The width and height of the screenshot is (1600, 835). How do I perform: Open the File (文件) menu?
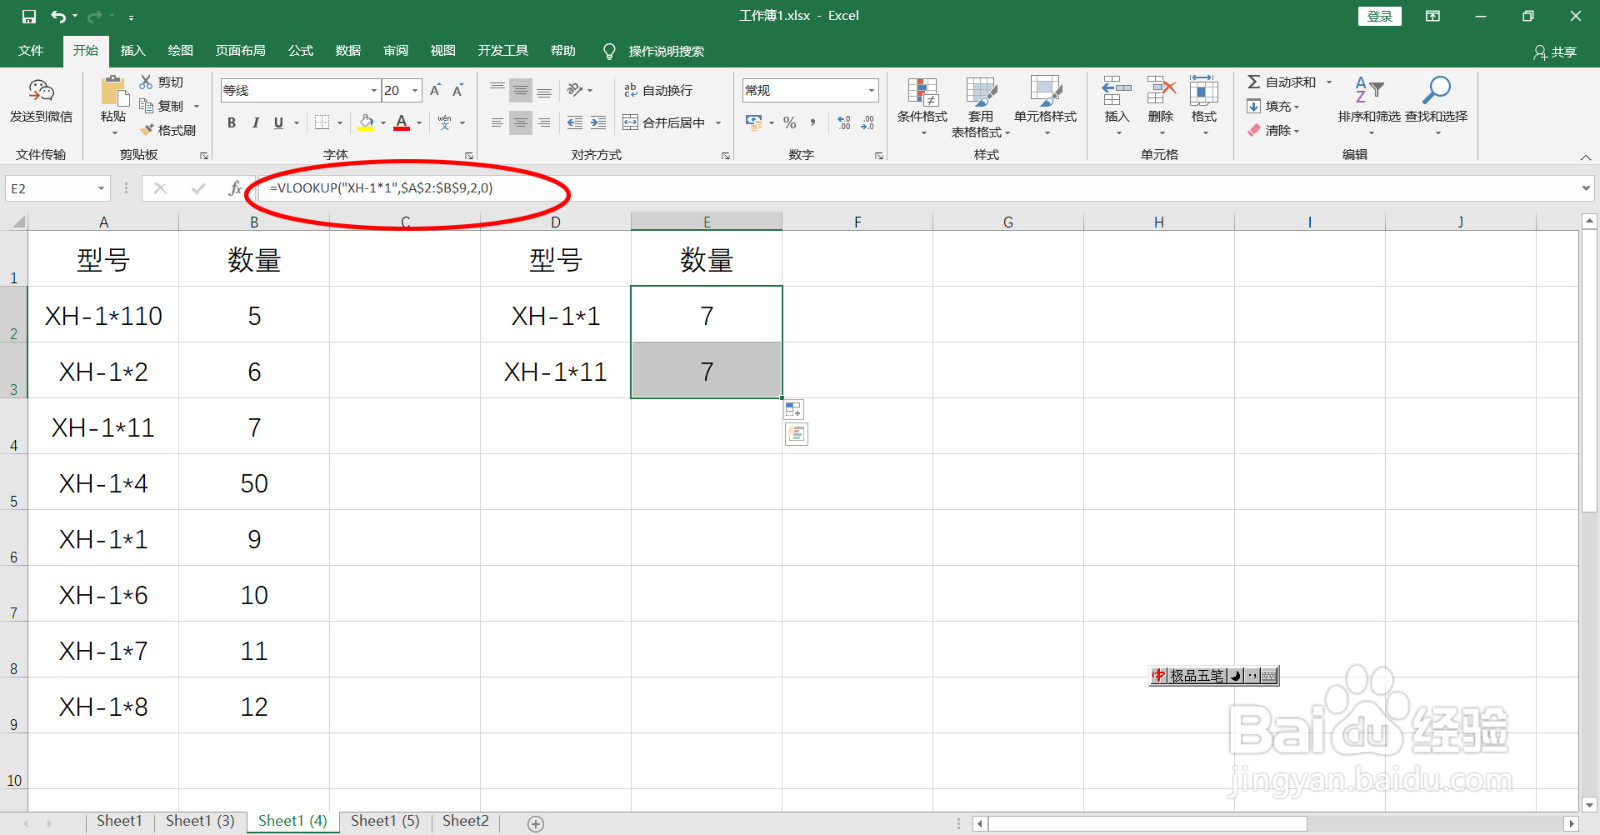point(31,50)
